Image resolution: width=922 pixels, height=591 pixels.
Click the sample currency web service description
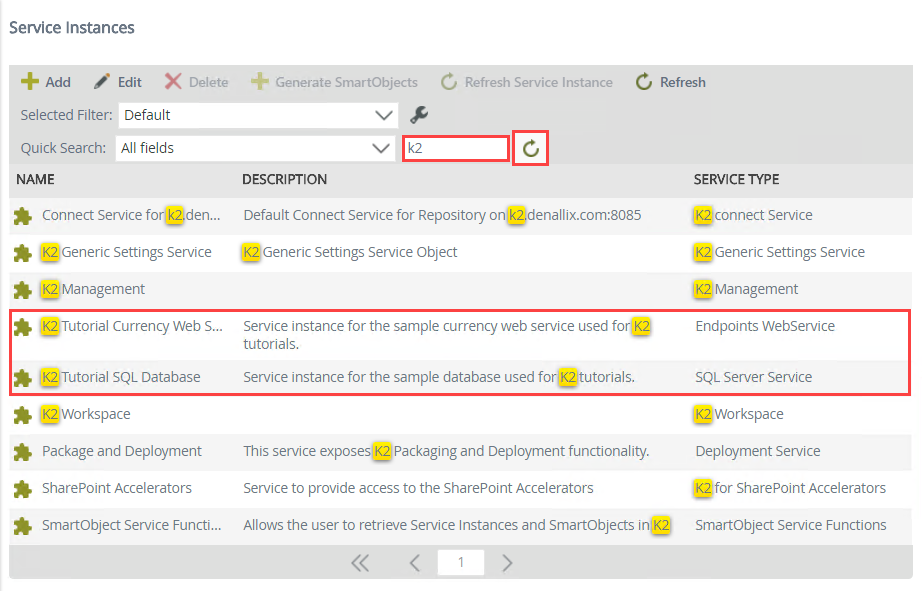coord(447,335)
